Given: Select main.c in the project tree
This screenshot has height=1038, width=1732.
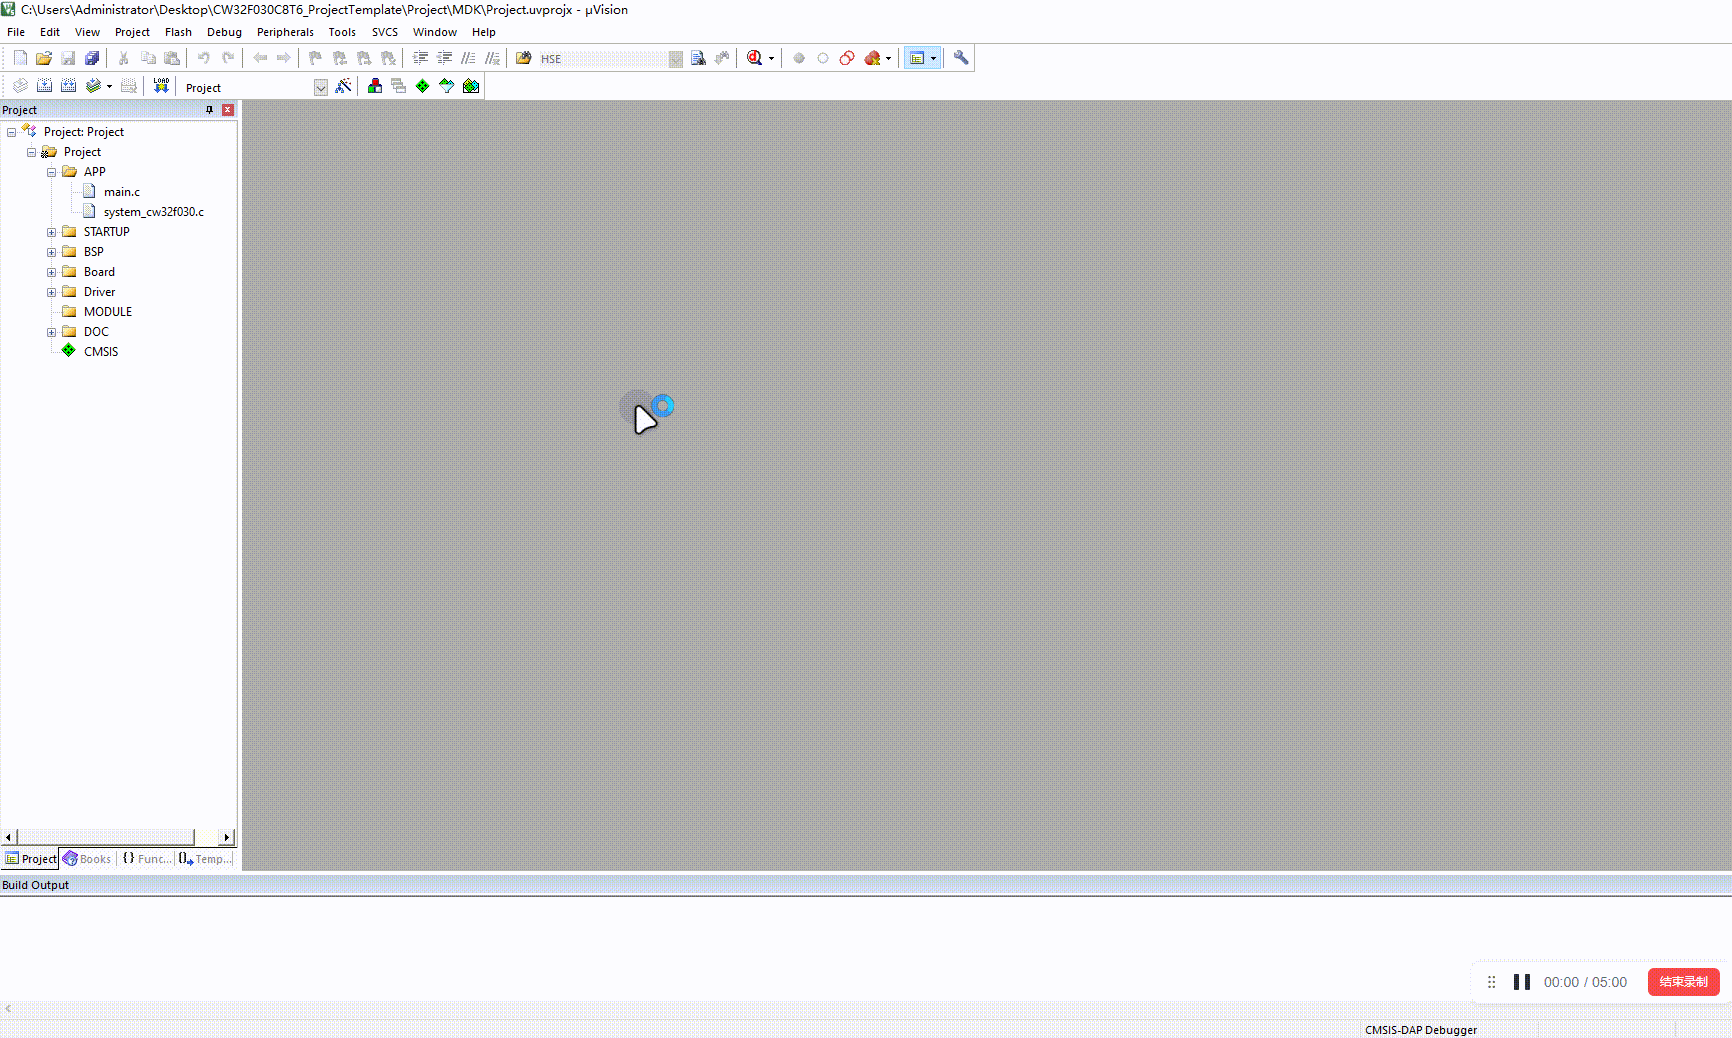Looking at the screenshot, I should 121,192.
